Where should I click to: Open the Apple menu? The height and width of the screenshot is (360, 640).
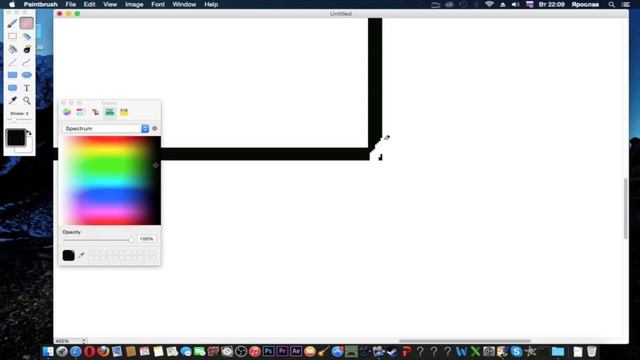coord(12,4)
